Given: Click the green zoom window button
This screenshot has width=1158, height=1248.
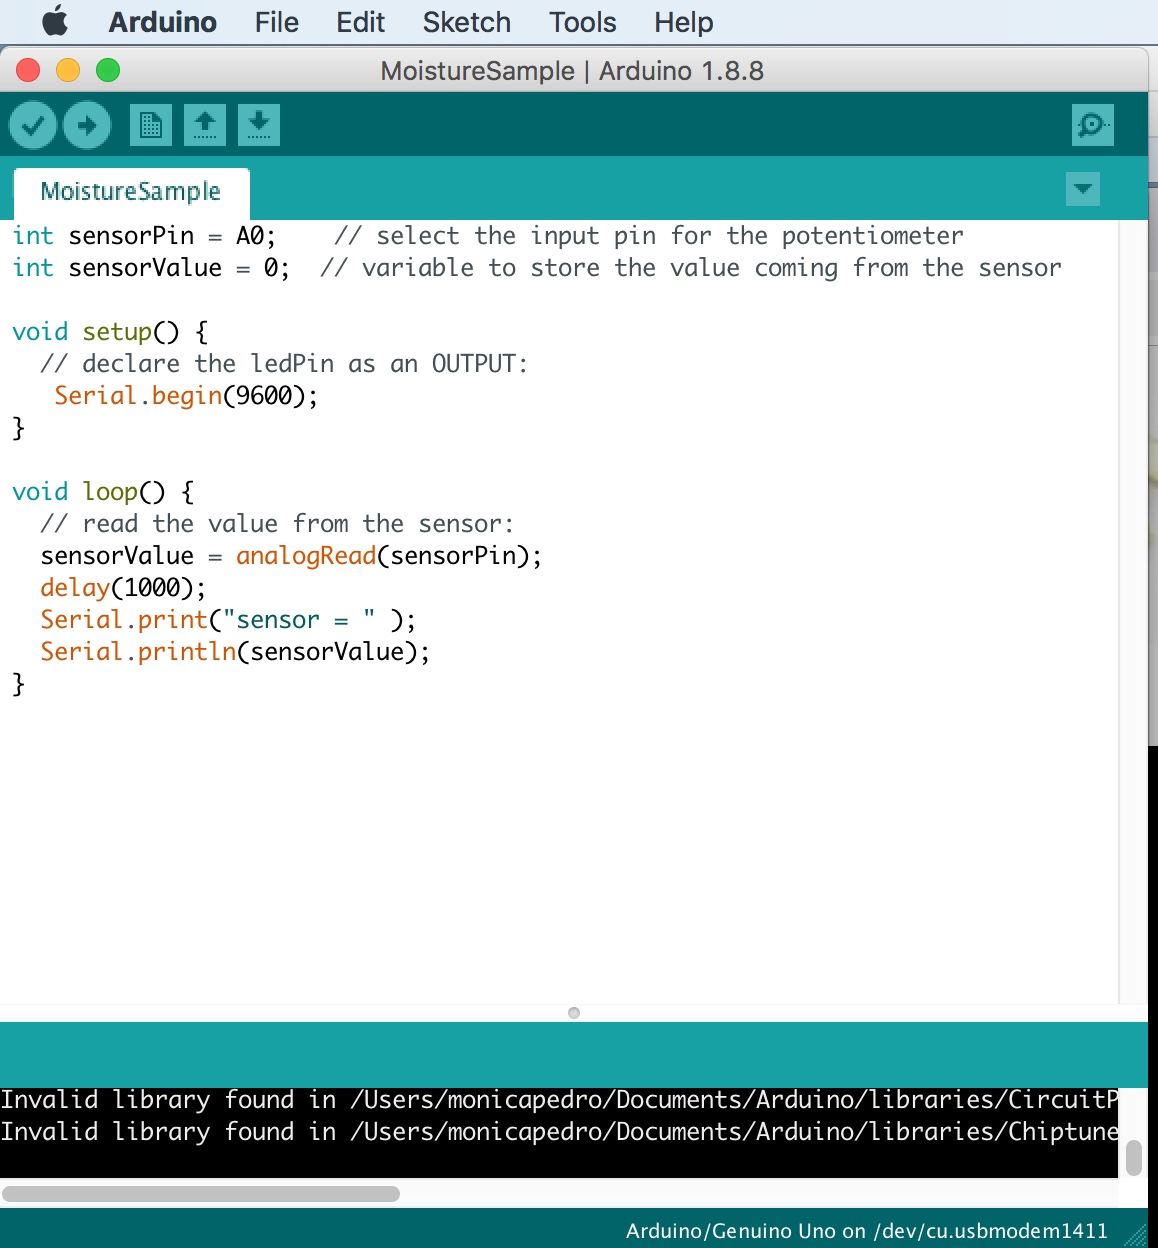Looking at the screenshot, I should coord(108,70).
